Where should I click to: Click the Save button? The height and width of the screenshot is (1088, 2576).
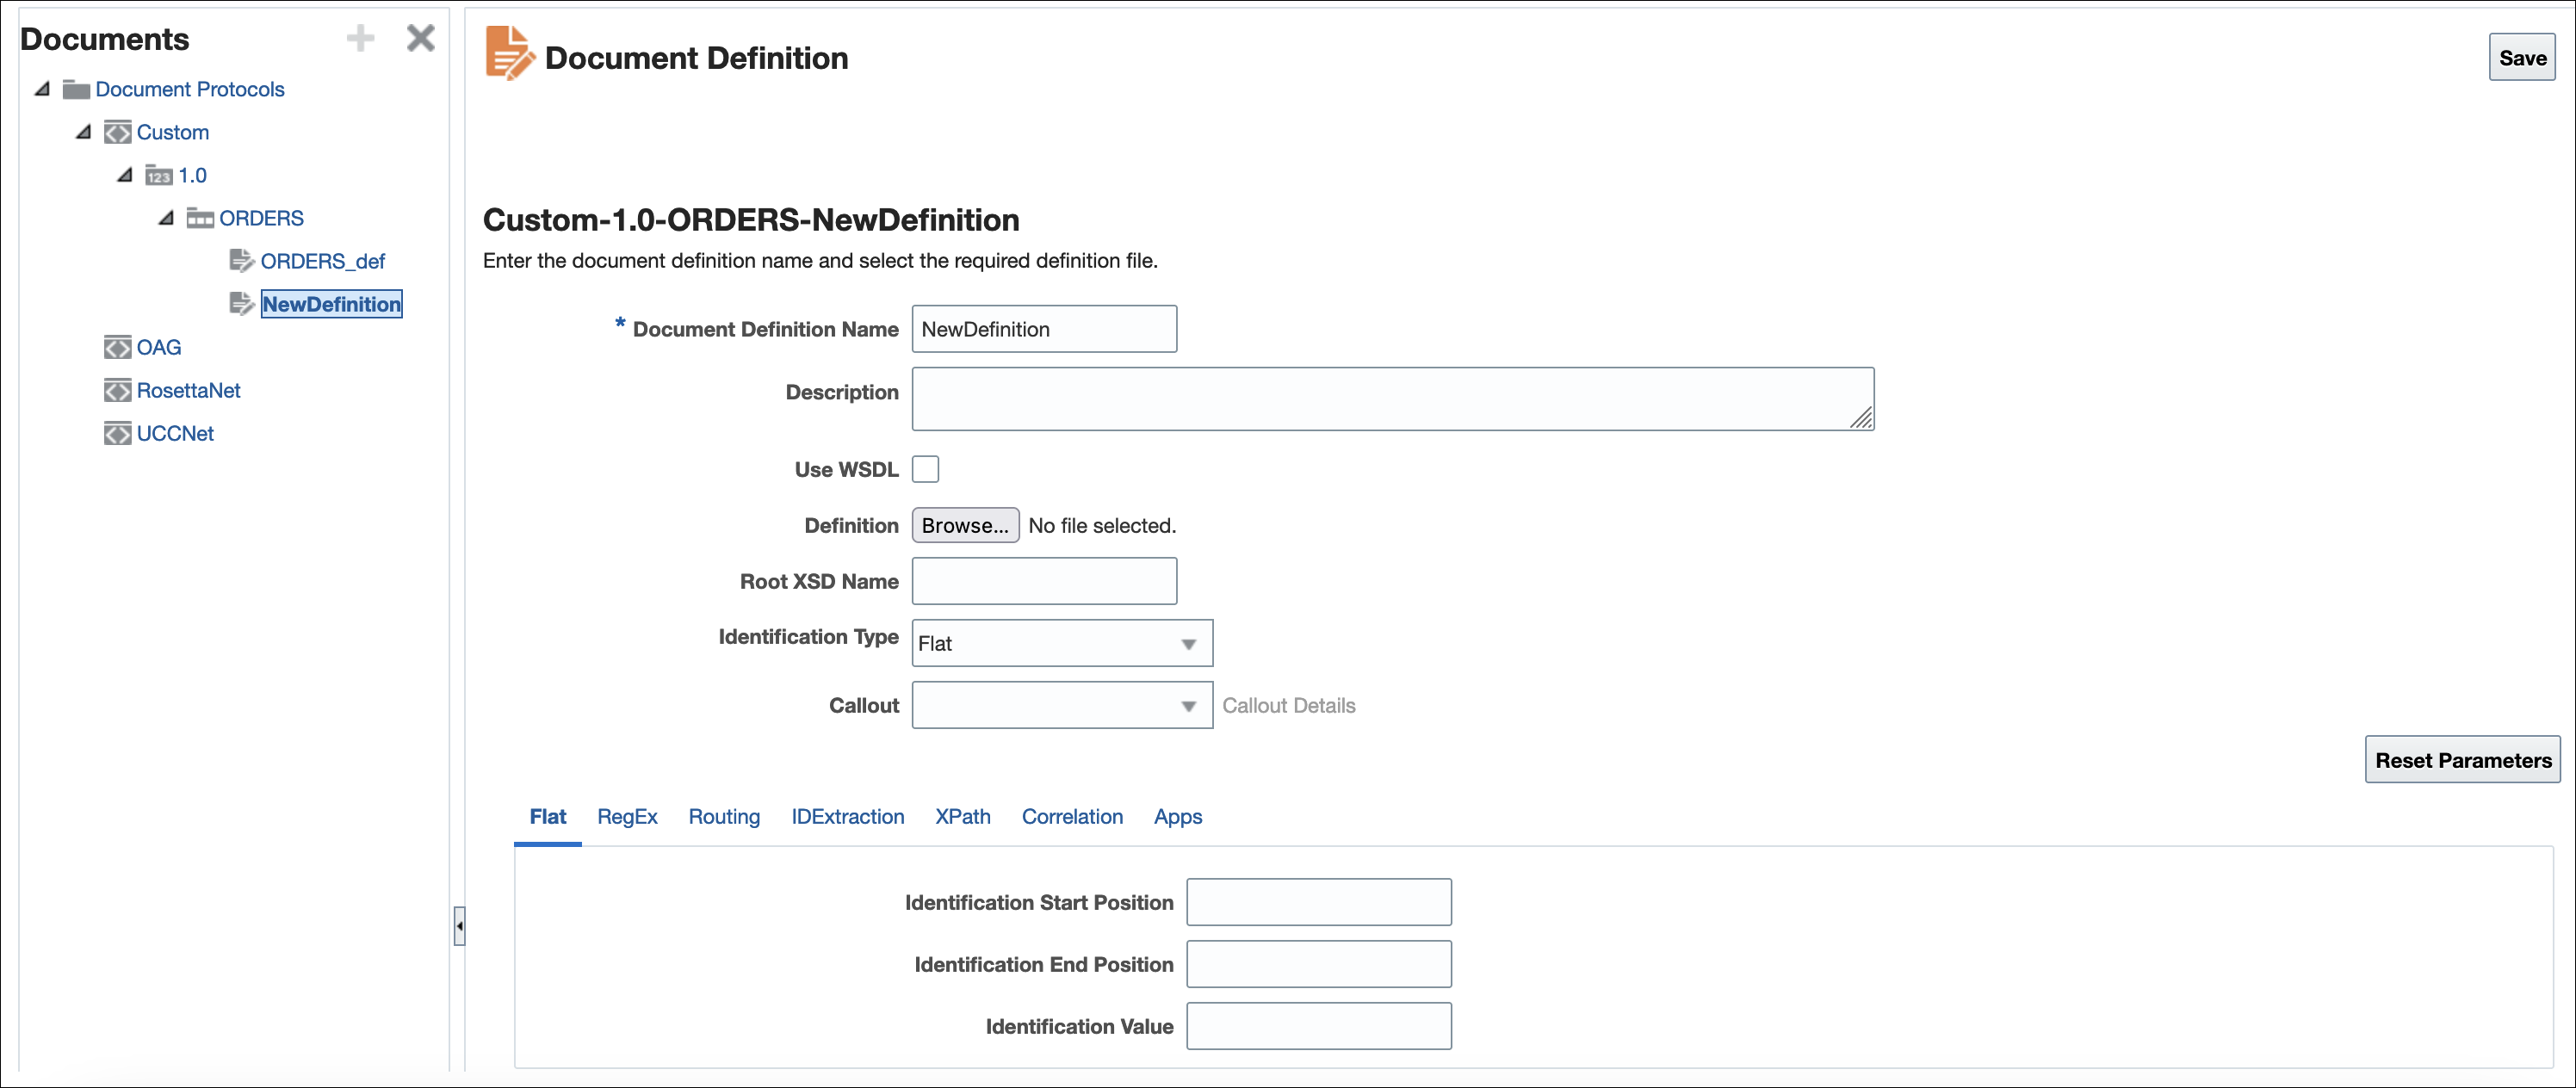click(x=2522, y=58)
